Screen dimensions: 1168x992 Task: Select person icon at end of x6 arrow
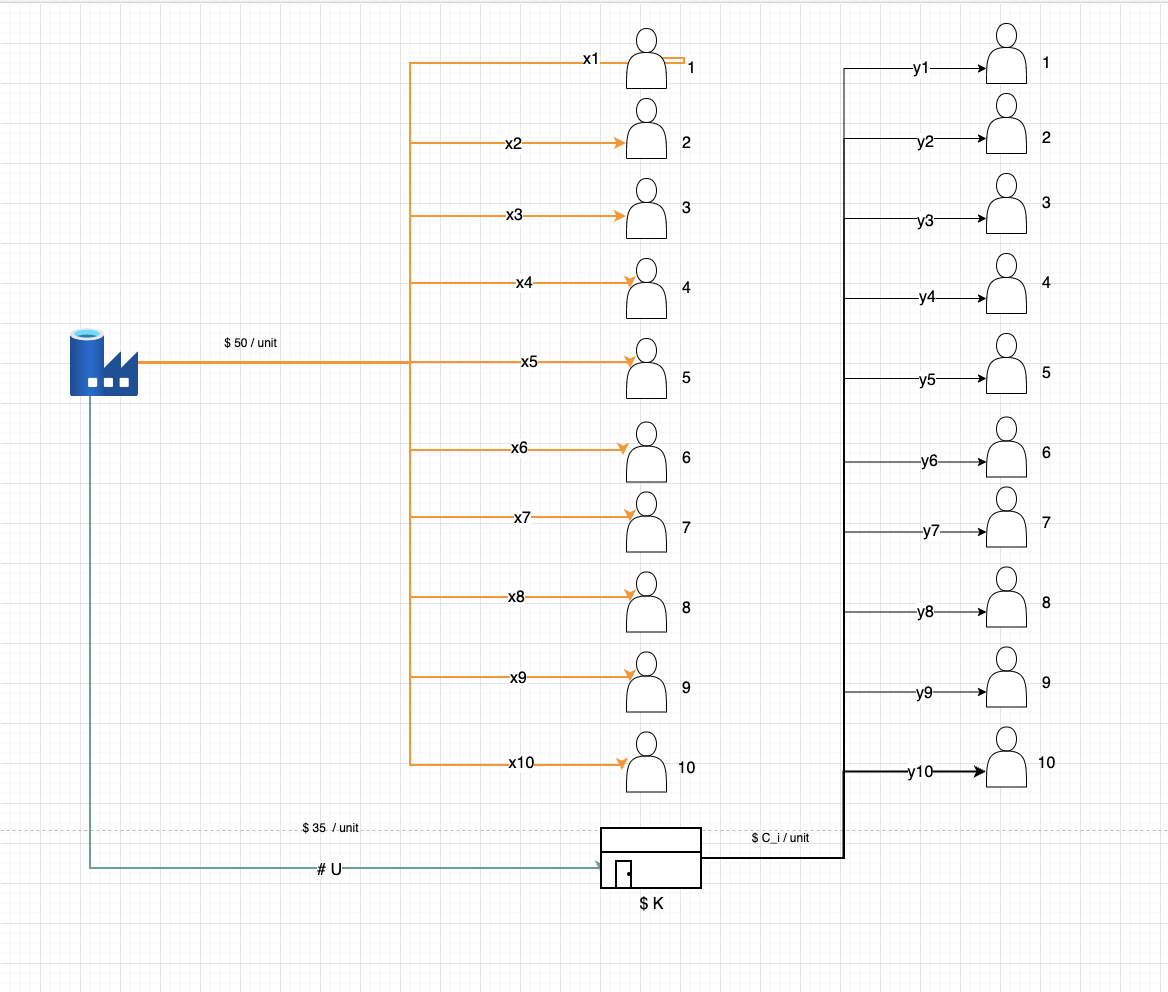tap(647, 452)
